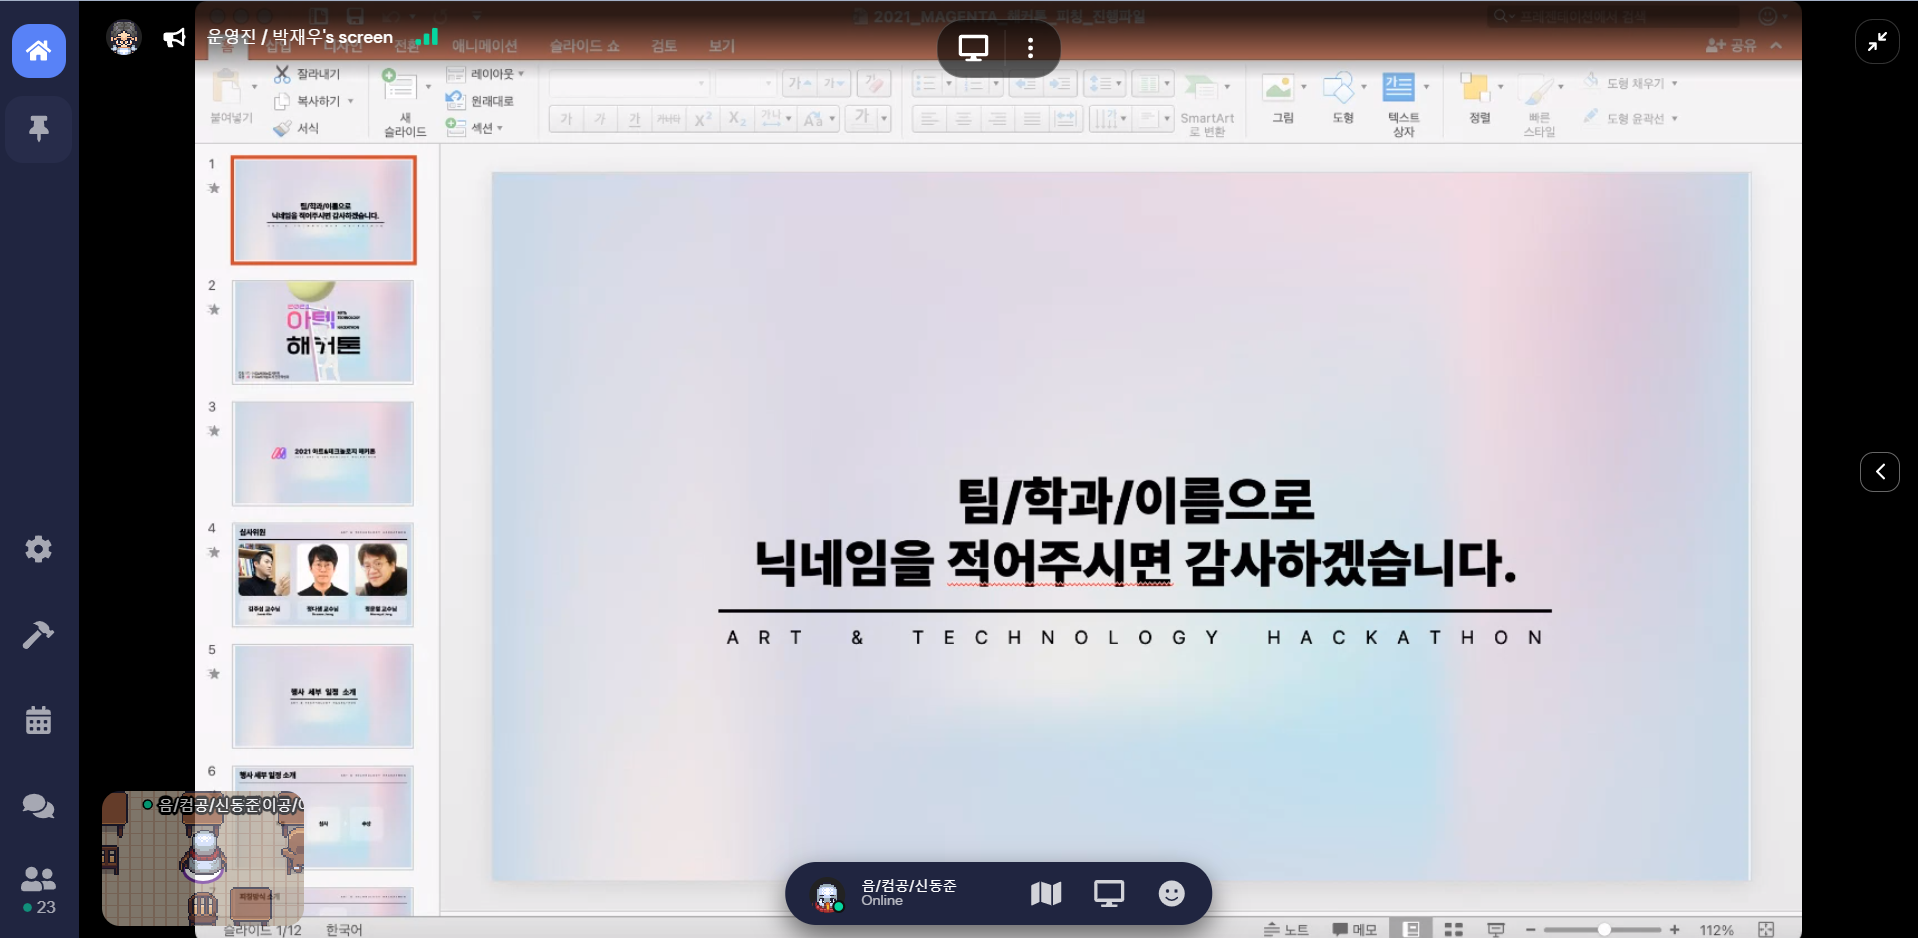Open the Section (섹션) dropdown

pos(474,128)
